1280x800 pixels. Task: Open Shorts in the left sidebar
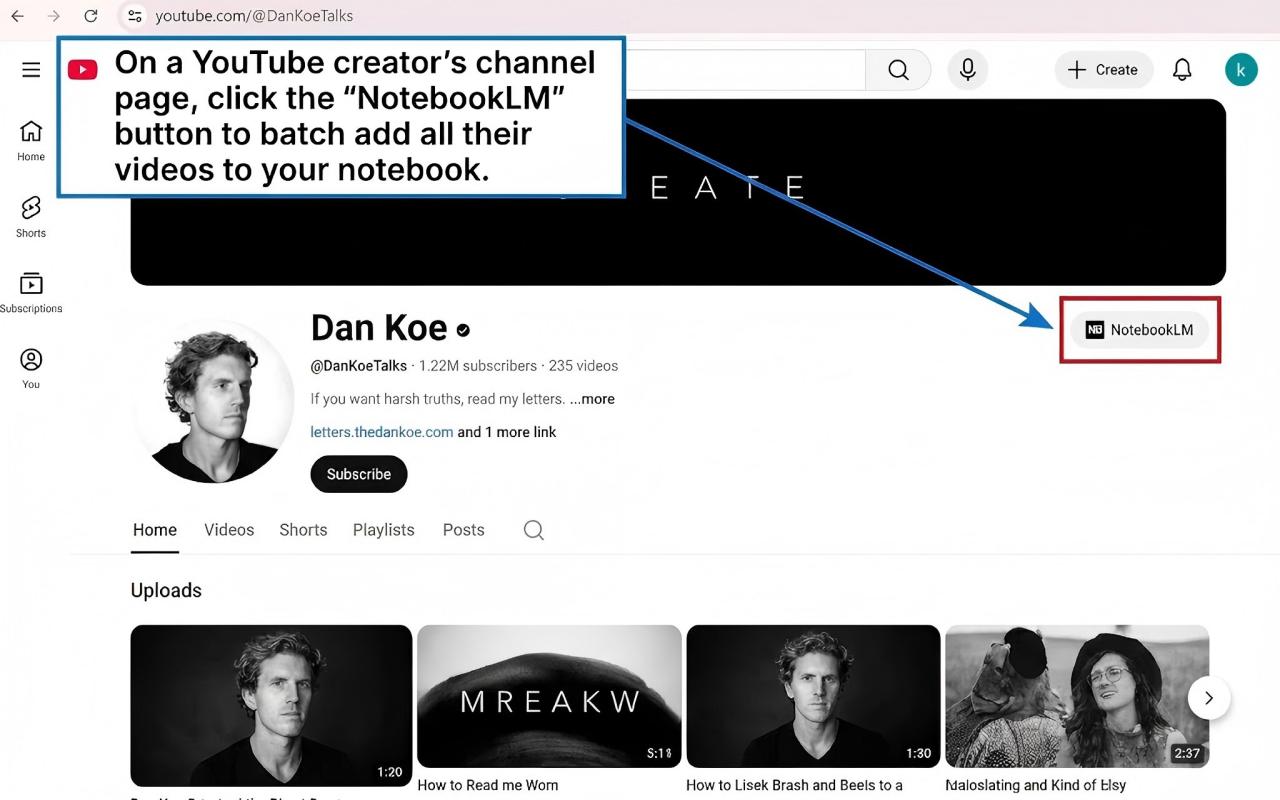pos(31,216)
